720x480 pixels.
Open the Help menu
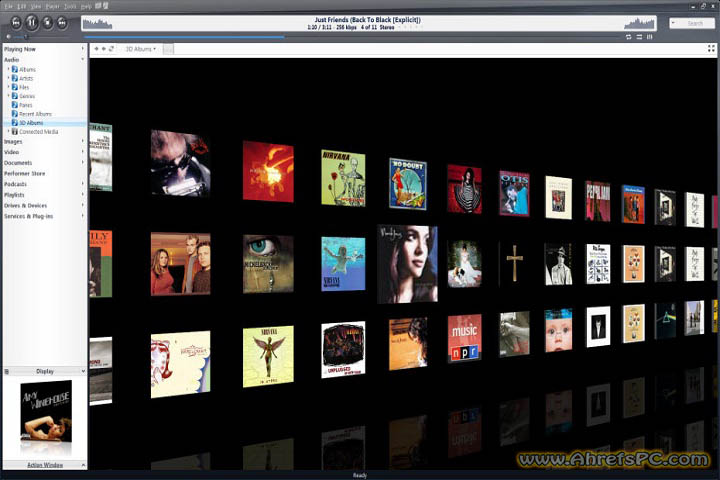[x=86, y=6]
